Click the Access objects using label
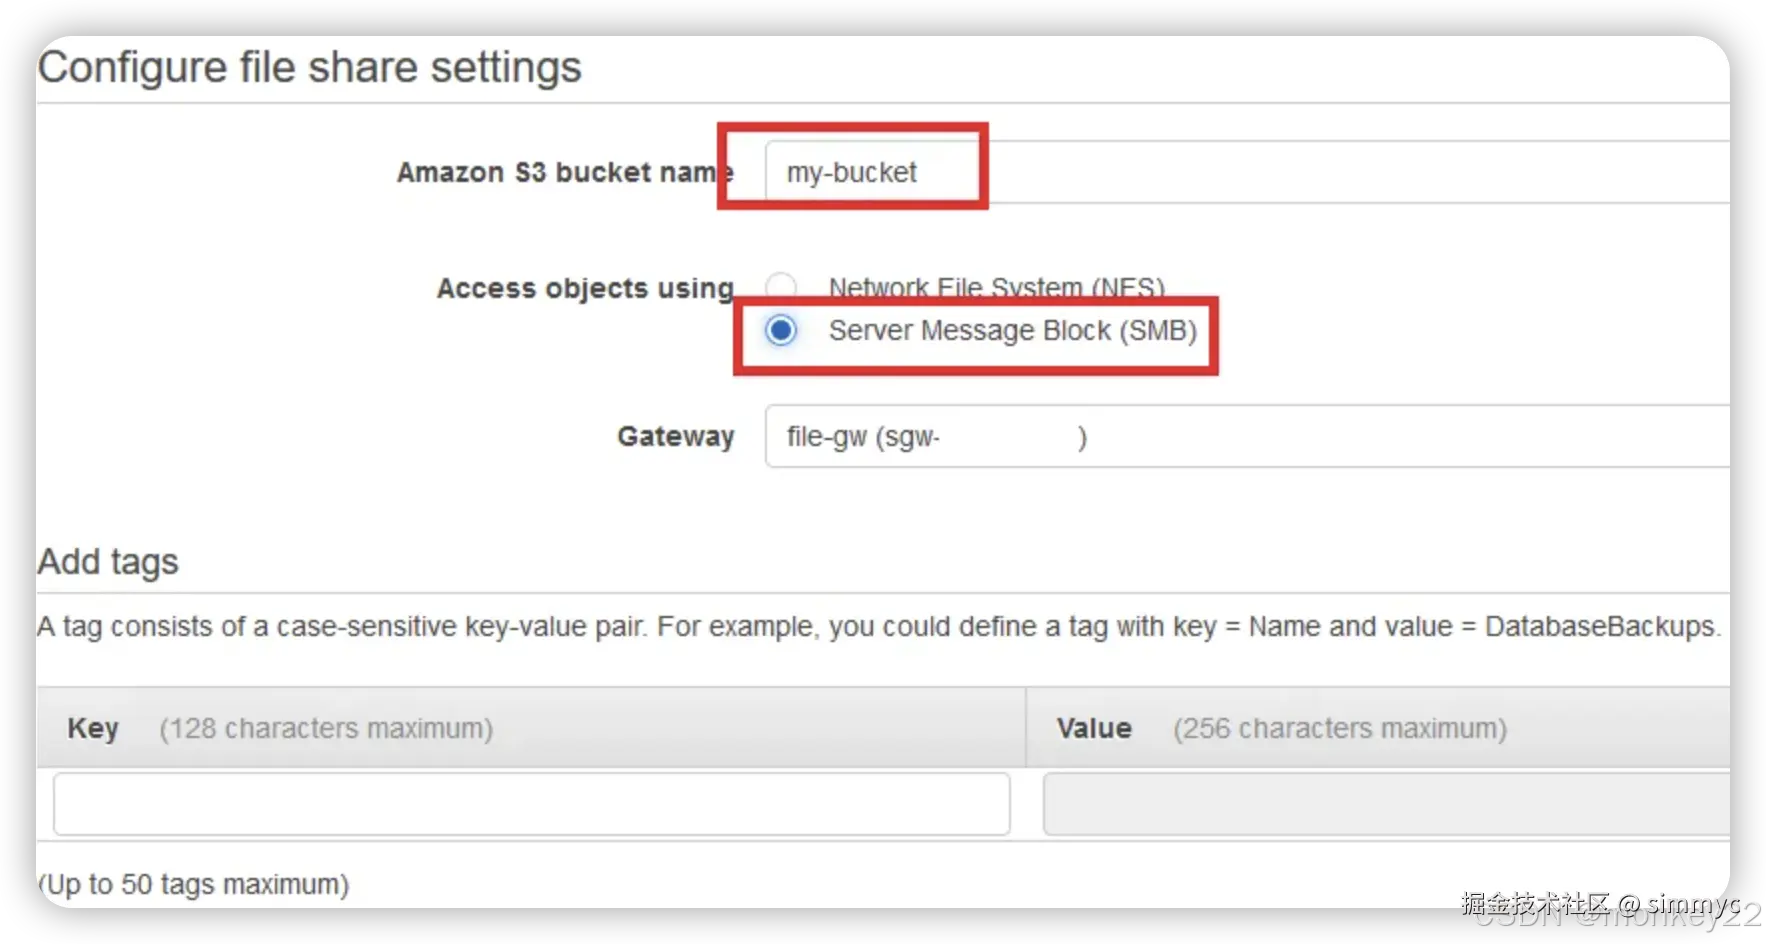The image size is (1766, 944). pos(585,288)
